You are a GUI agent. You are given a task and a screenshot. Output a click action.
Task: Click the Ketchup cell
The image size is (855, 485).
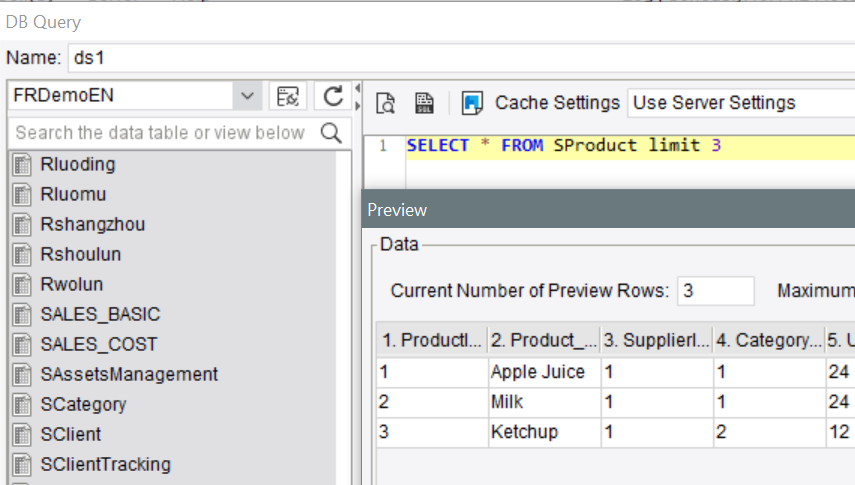(x=544, y=432)
